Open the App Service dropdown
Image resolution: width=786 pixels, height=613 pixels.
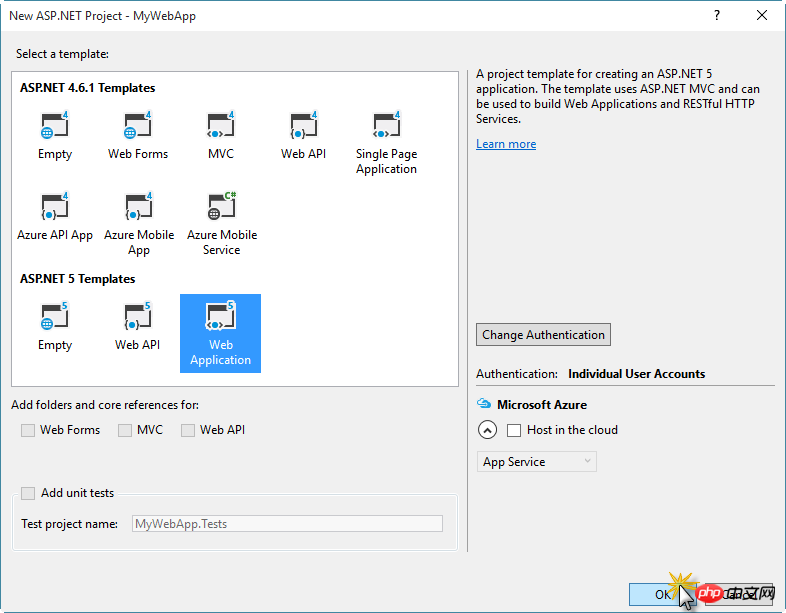point(536,462)
